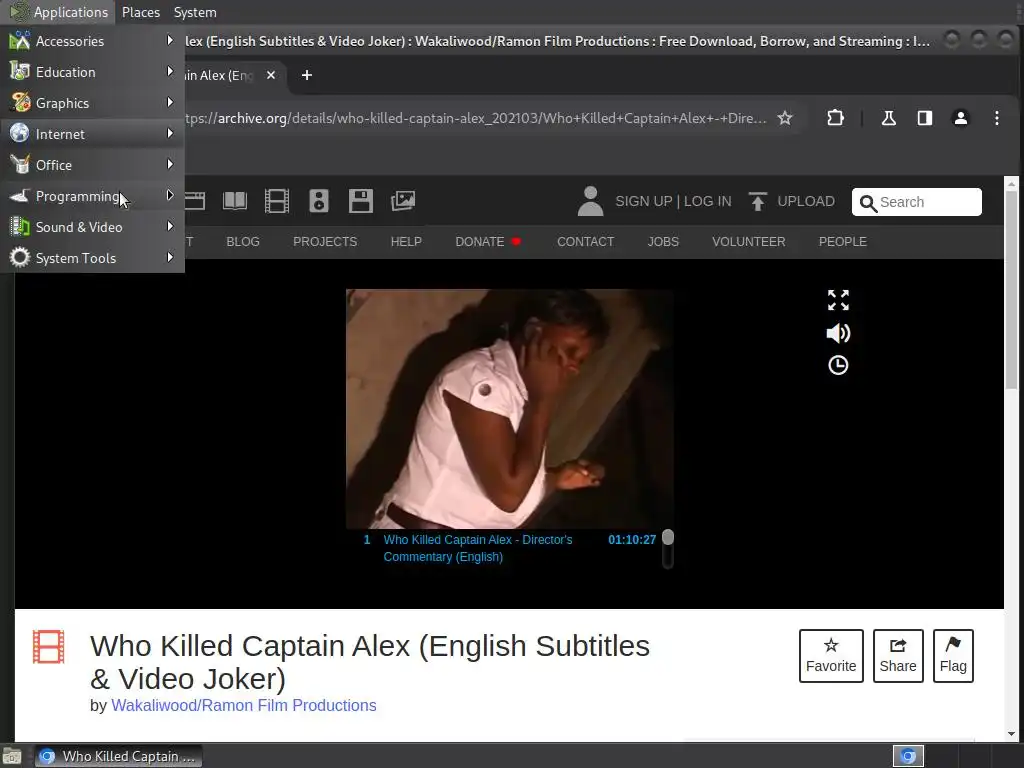
Task: Open Archive Images icon
Action: (403, 200)
